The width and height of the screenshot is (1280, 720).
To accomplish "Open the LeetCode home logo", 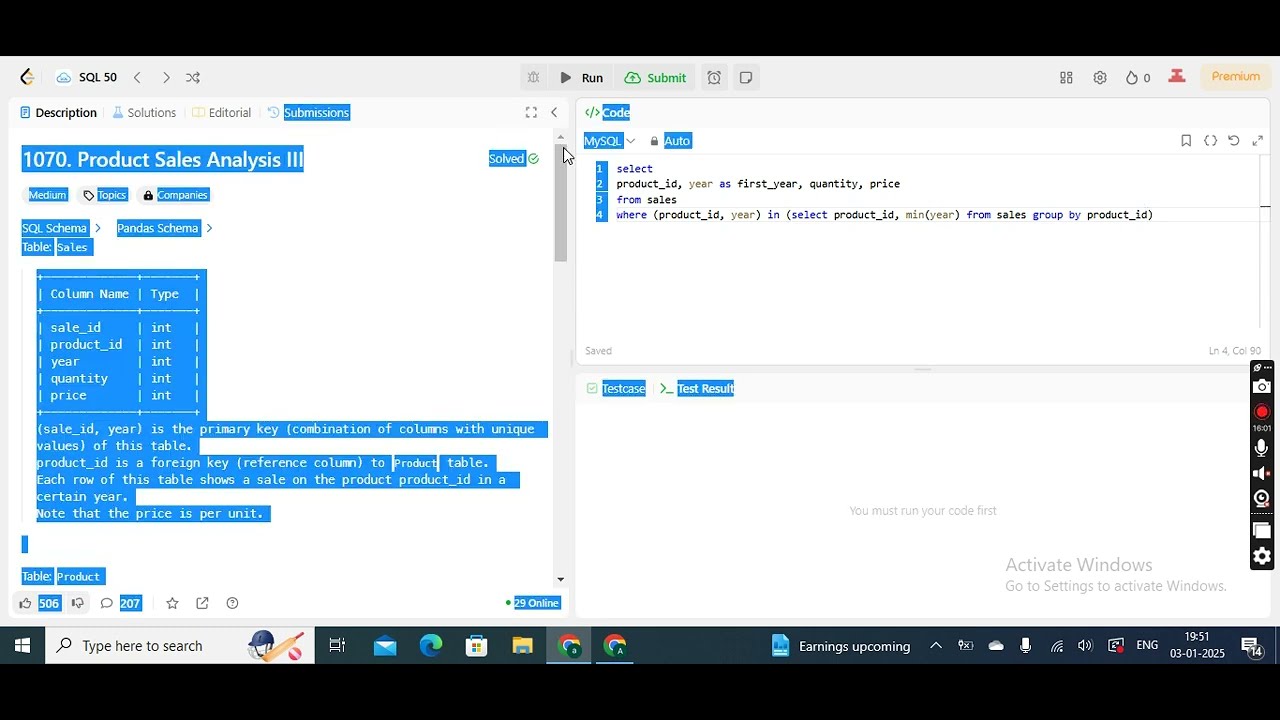I will (x=27, y=77).
